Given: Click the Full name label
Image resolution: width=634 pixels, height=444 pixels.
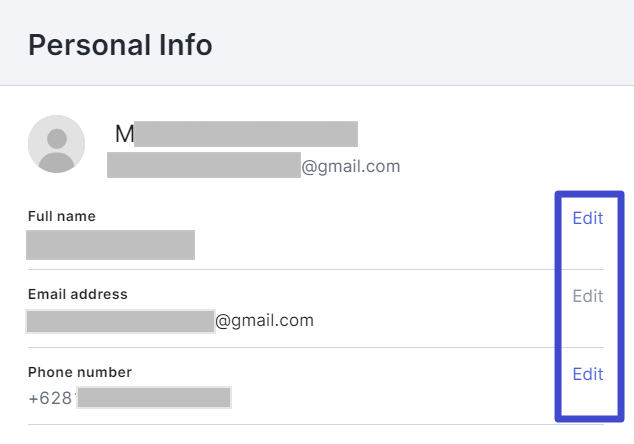Looking at the screenshot, I should (x=62, y=216).
